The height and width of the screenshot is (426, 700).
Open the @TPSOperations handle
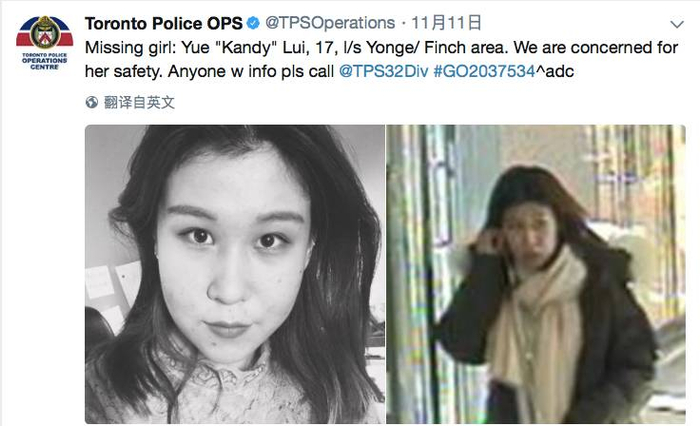[330, 23]
